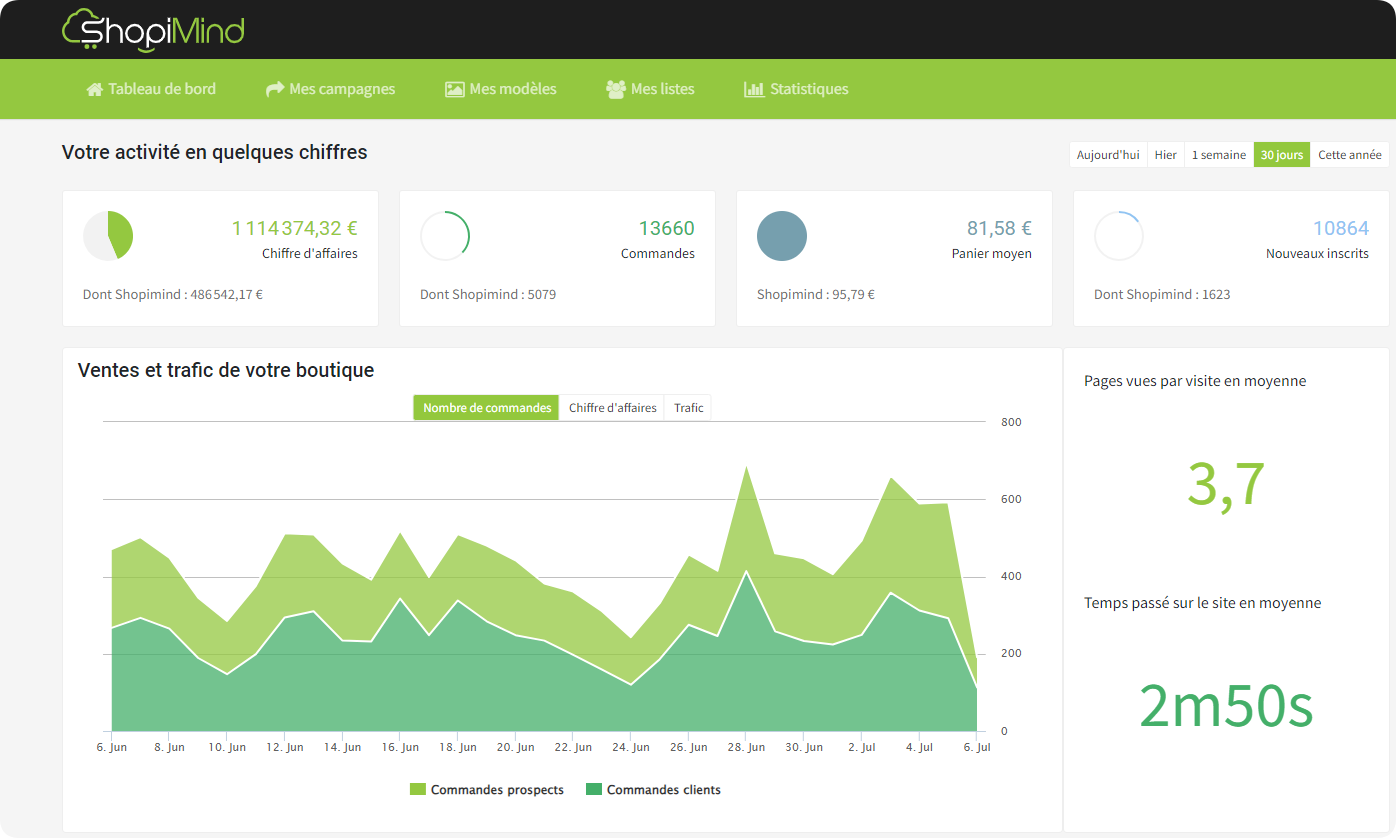The width and height of the screenshot is (1396, 838).
Task: Click the people icon beside Mes listes
Action: pos(616,89)
